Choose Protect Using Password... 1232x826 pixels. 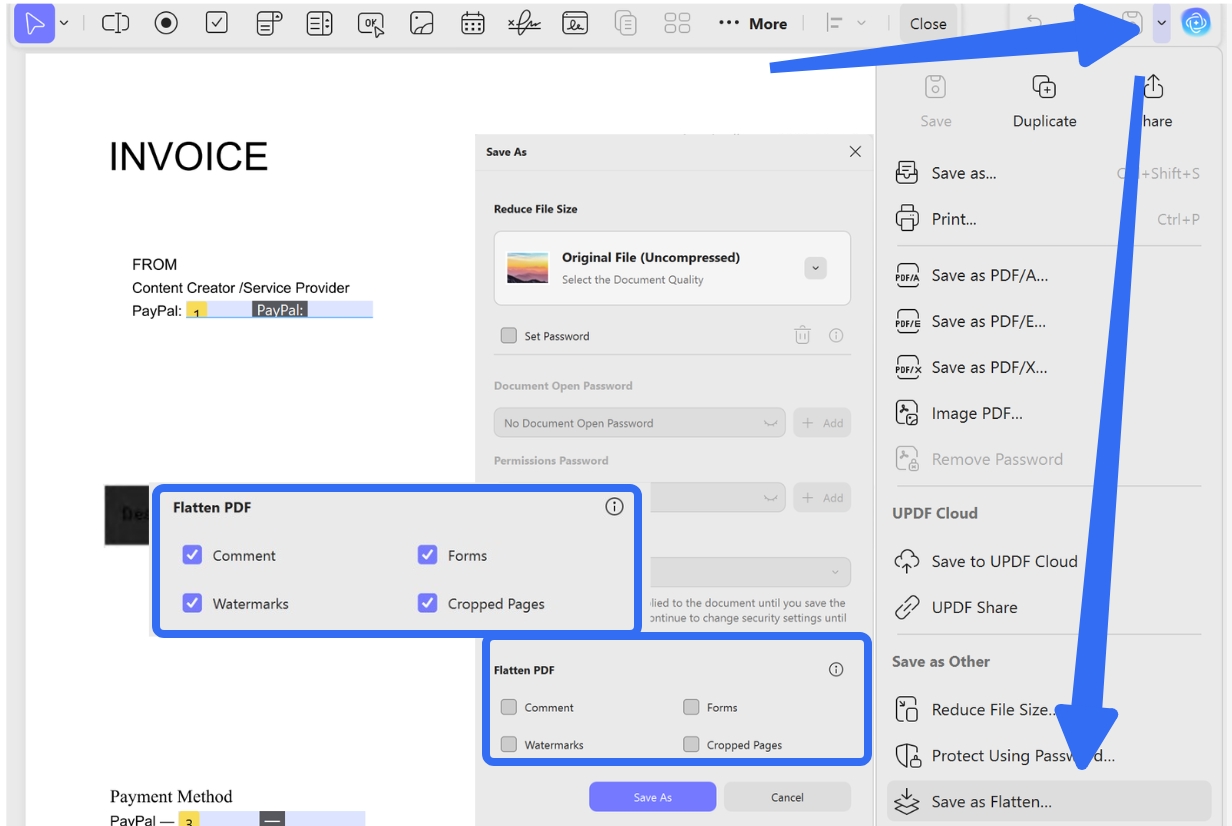tap(1048, 755)
